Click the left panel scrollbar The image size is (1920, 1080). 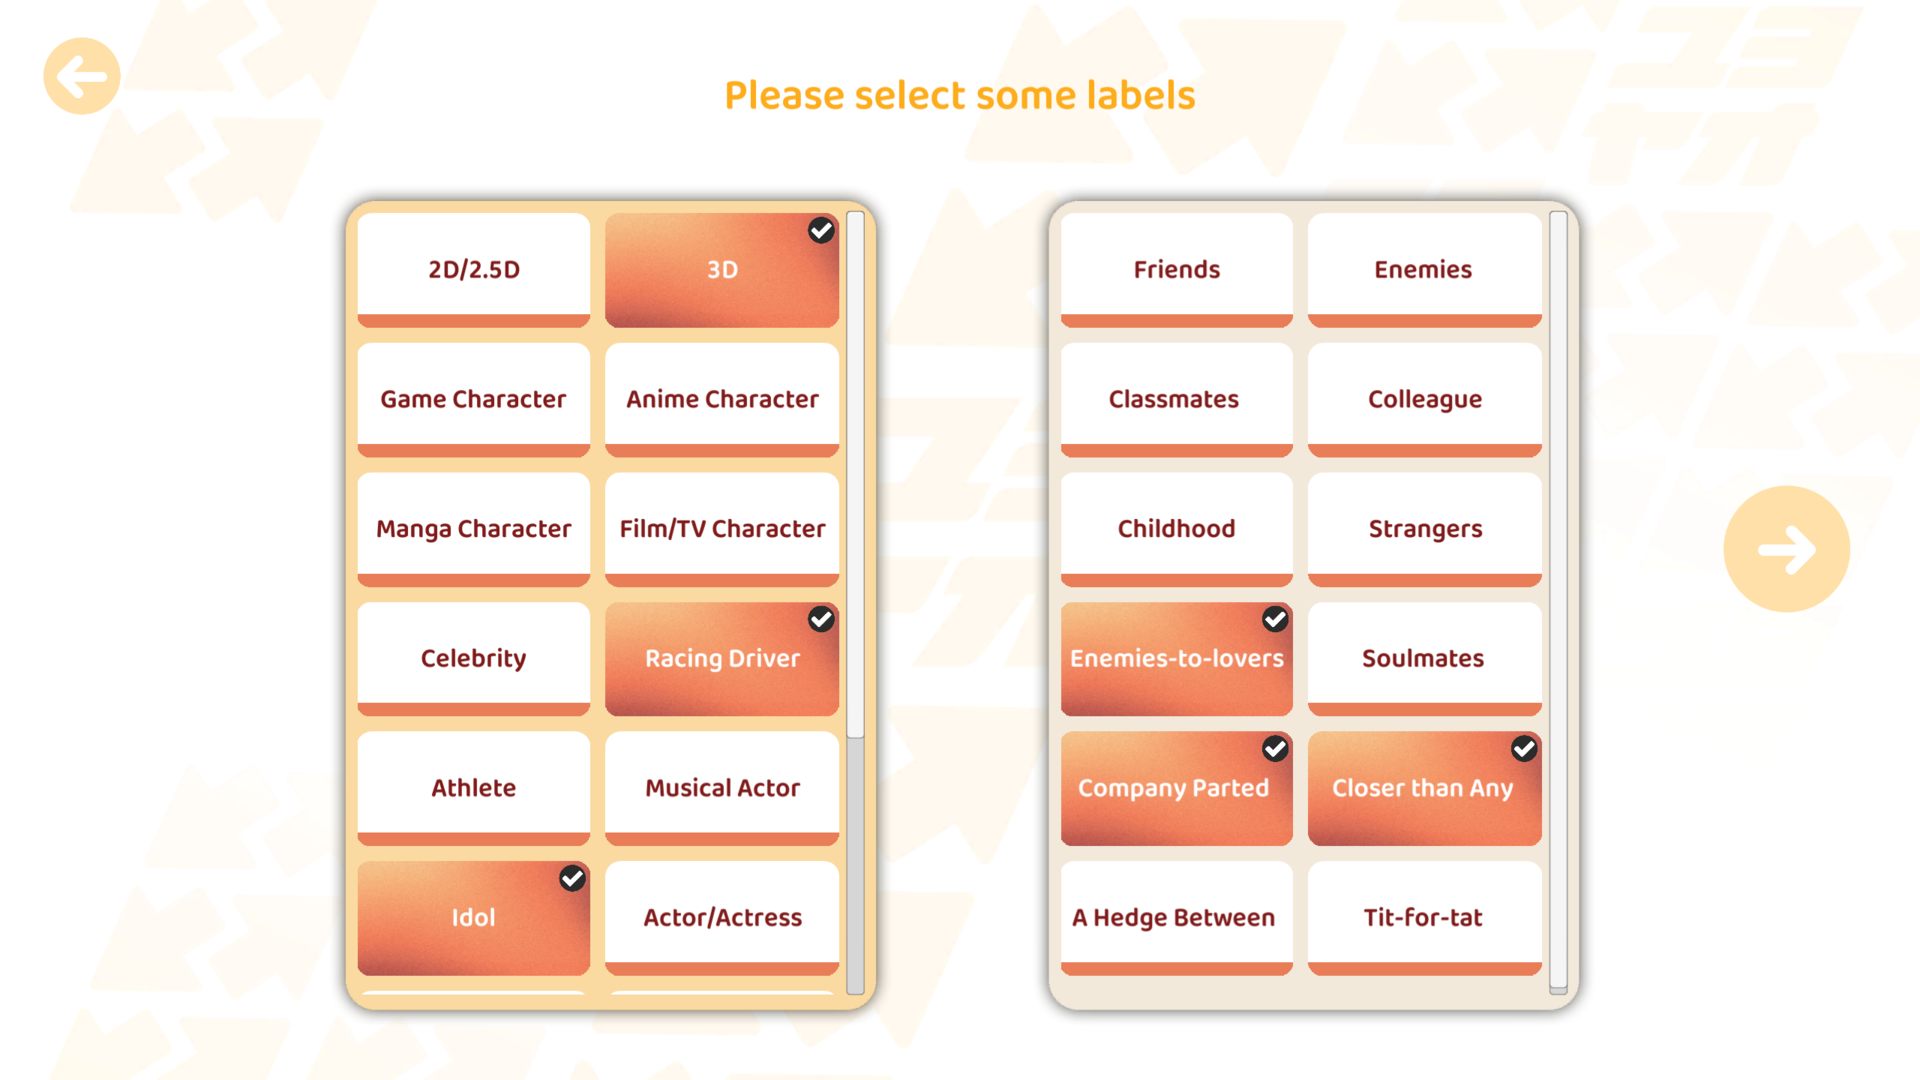pyautogui.click(x=855, y=475)
